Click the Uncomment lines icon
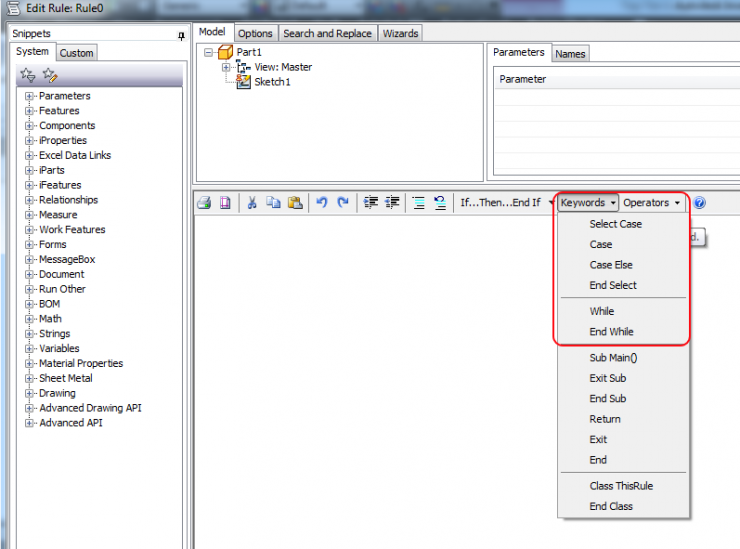Screen dimensions: 740x549 440,203
